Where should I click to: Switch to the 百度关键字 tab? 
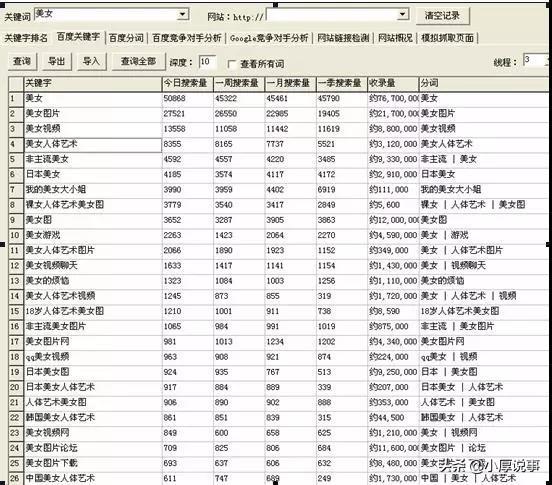[78, 37]
